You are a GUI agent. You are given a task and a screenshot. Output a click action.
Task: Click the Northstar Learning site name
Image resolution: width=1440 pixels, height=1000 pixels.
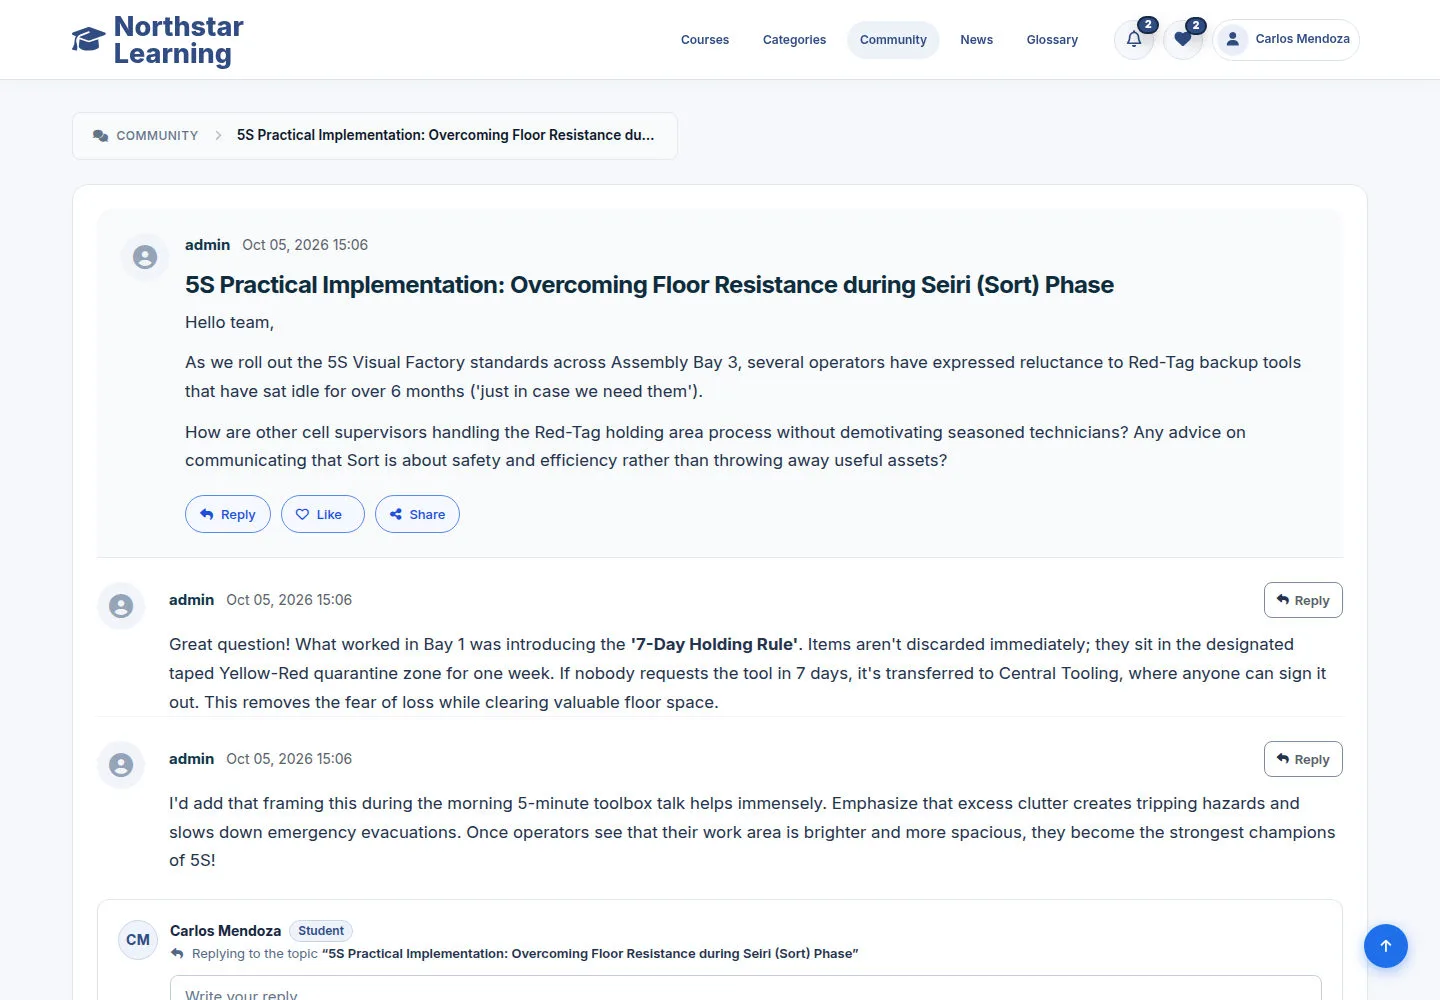[x=179, y=40]
